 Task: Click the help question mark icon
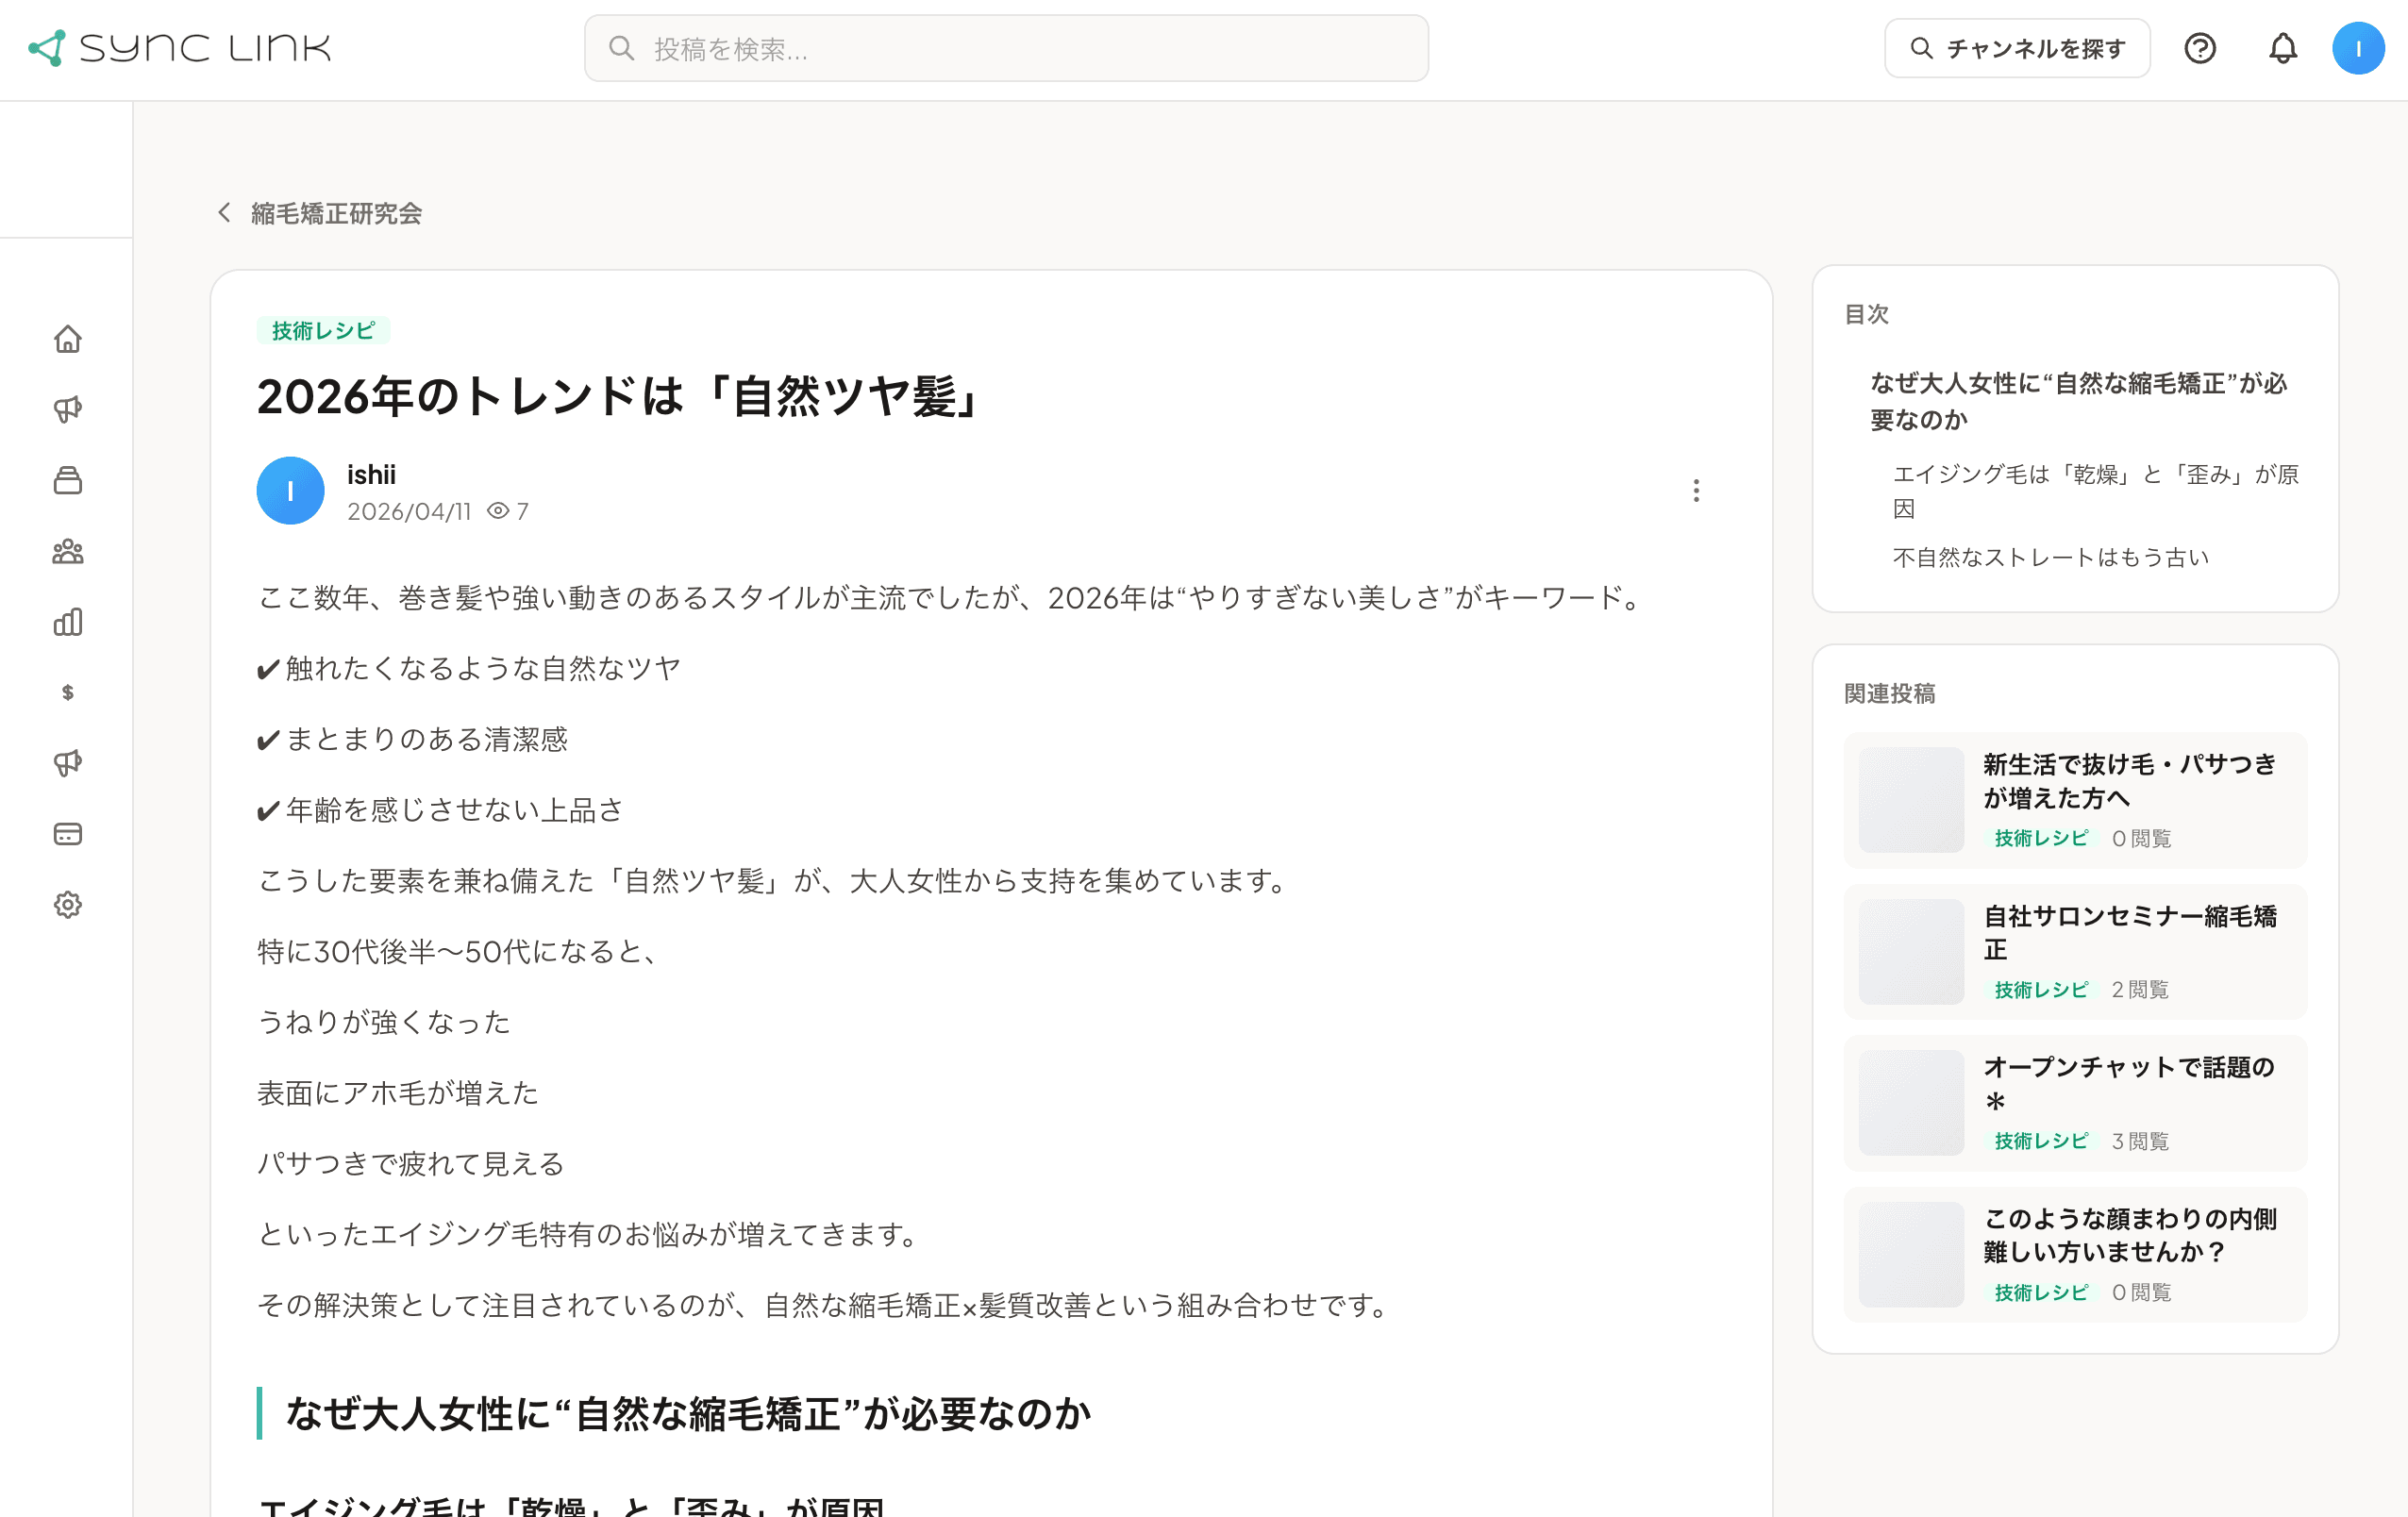point(2200,47)
